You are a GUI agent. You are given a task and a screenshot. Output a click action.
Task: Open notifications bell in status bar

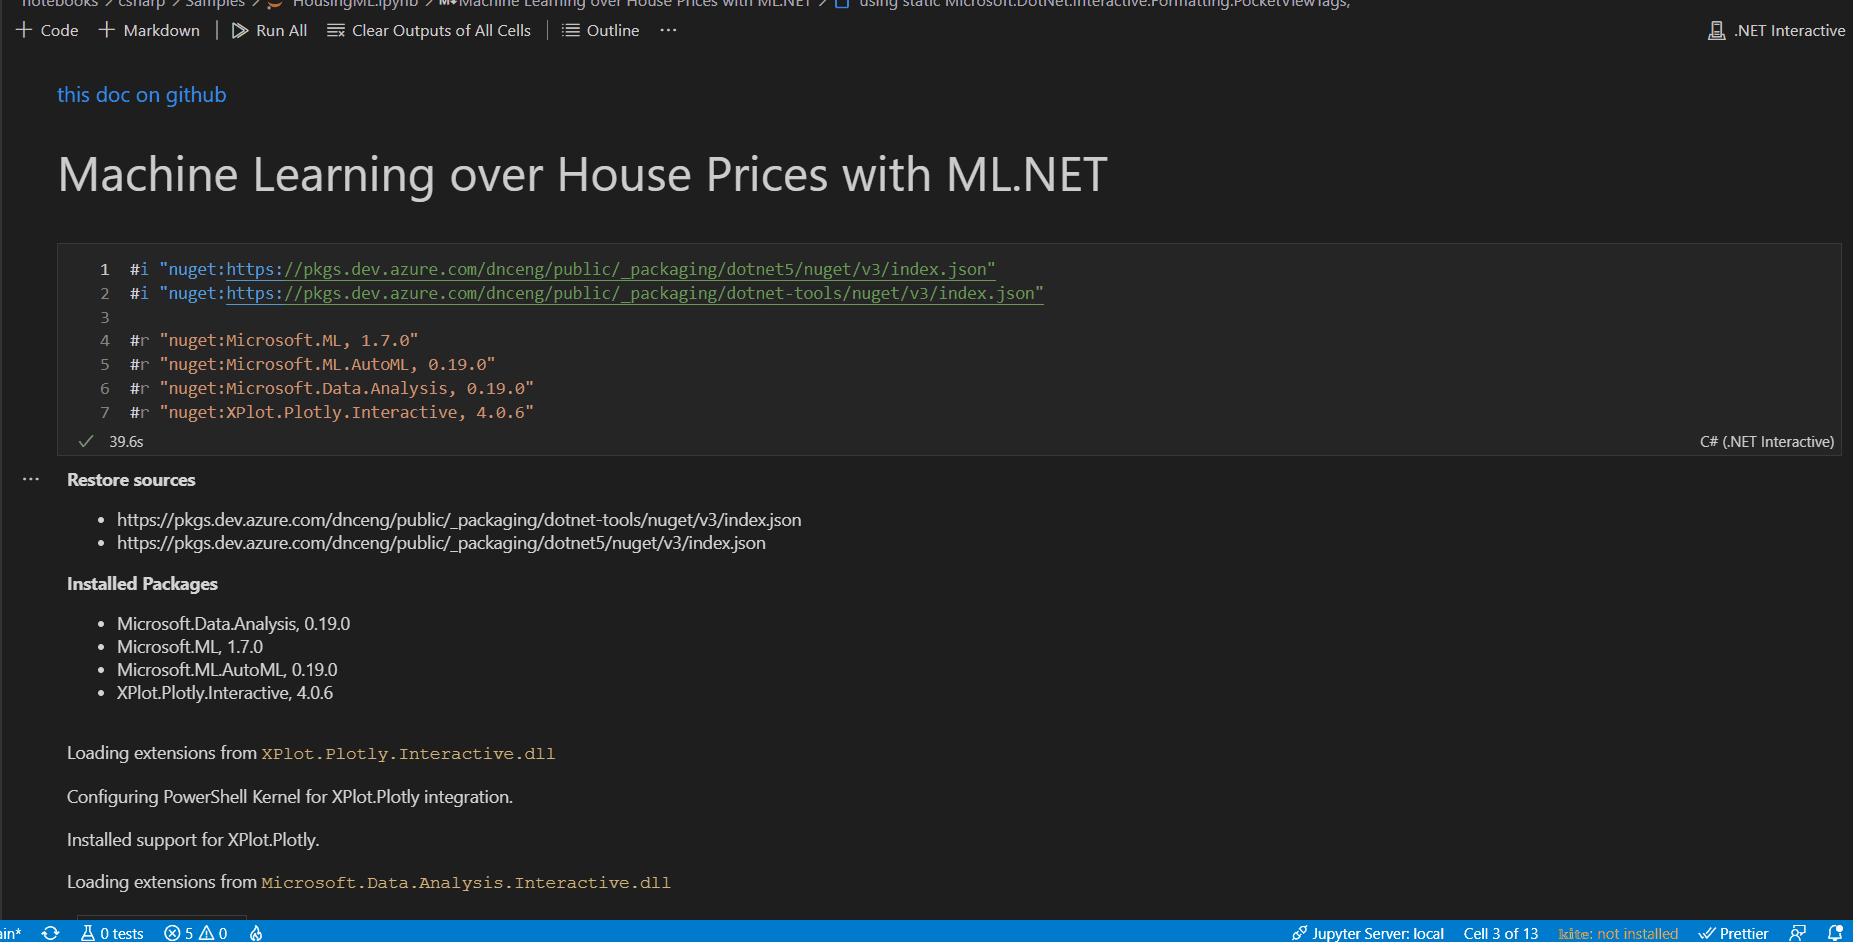(1835, 933)
